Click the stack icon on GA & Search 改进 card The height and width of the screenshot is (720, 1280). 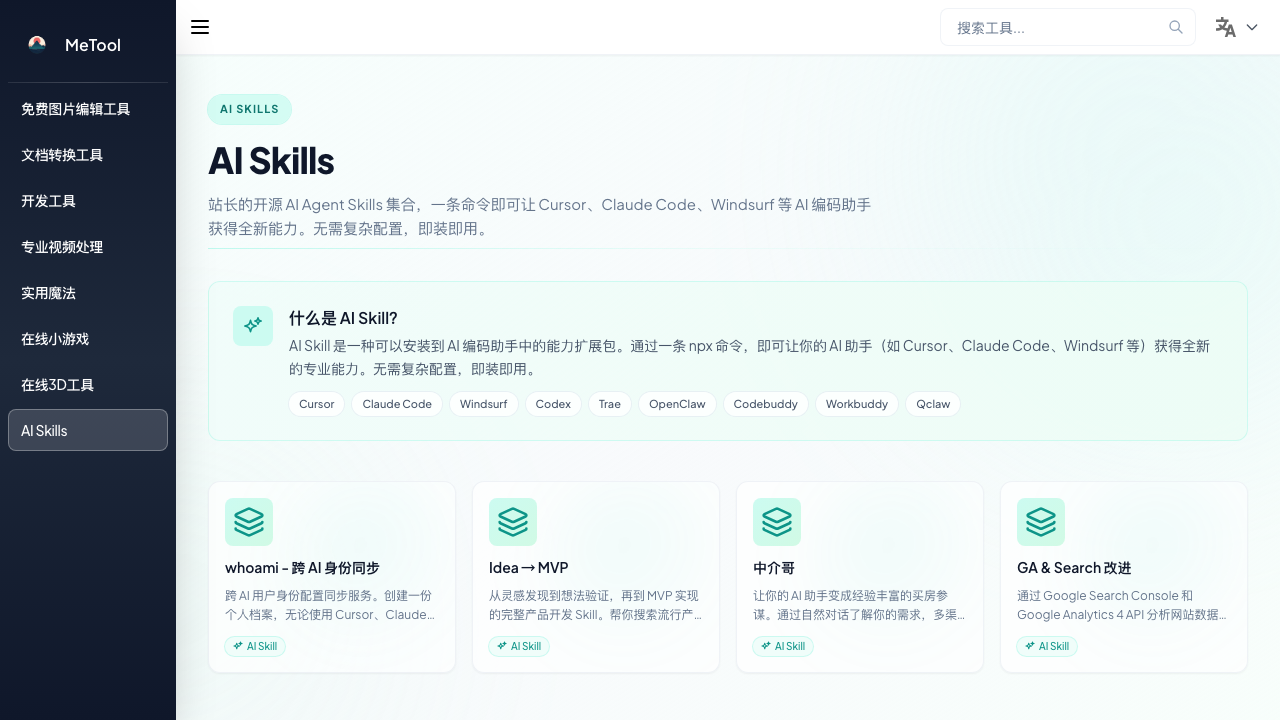pyautogui.click(x=1041, y=522)
